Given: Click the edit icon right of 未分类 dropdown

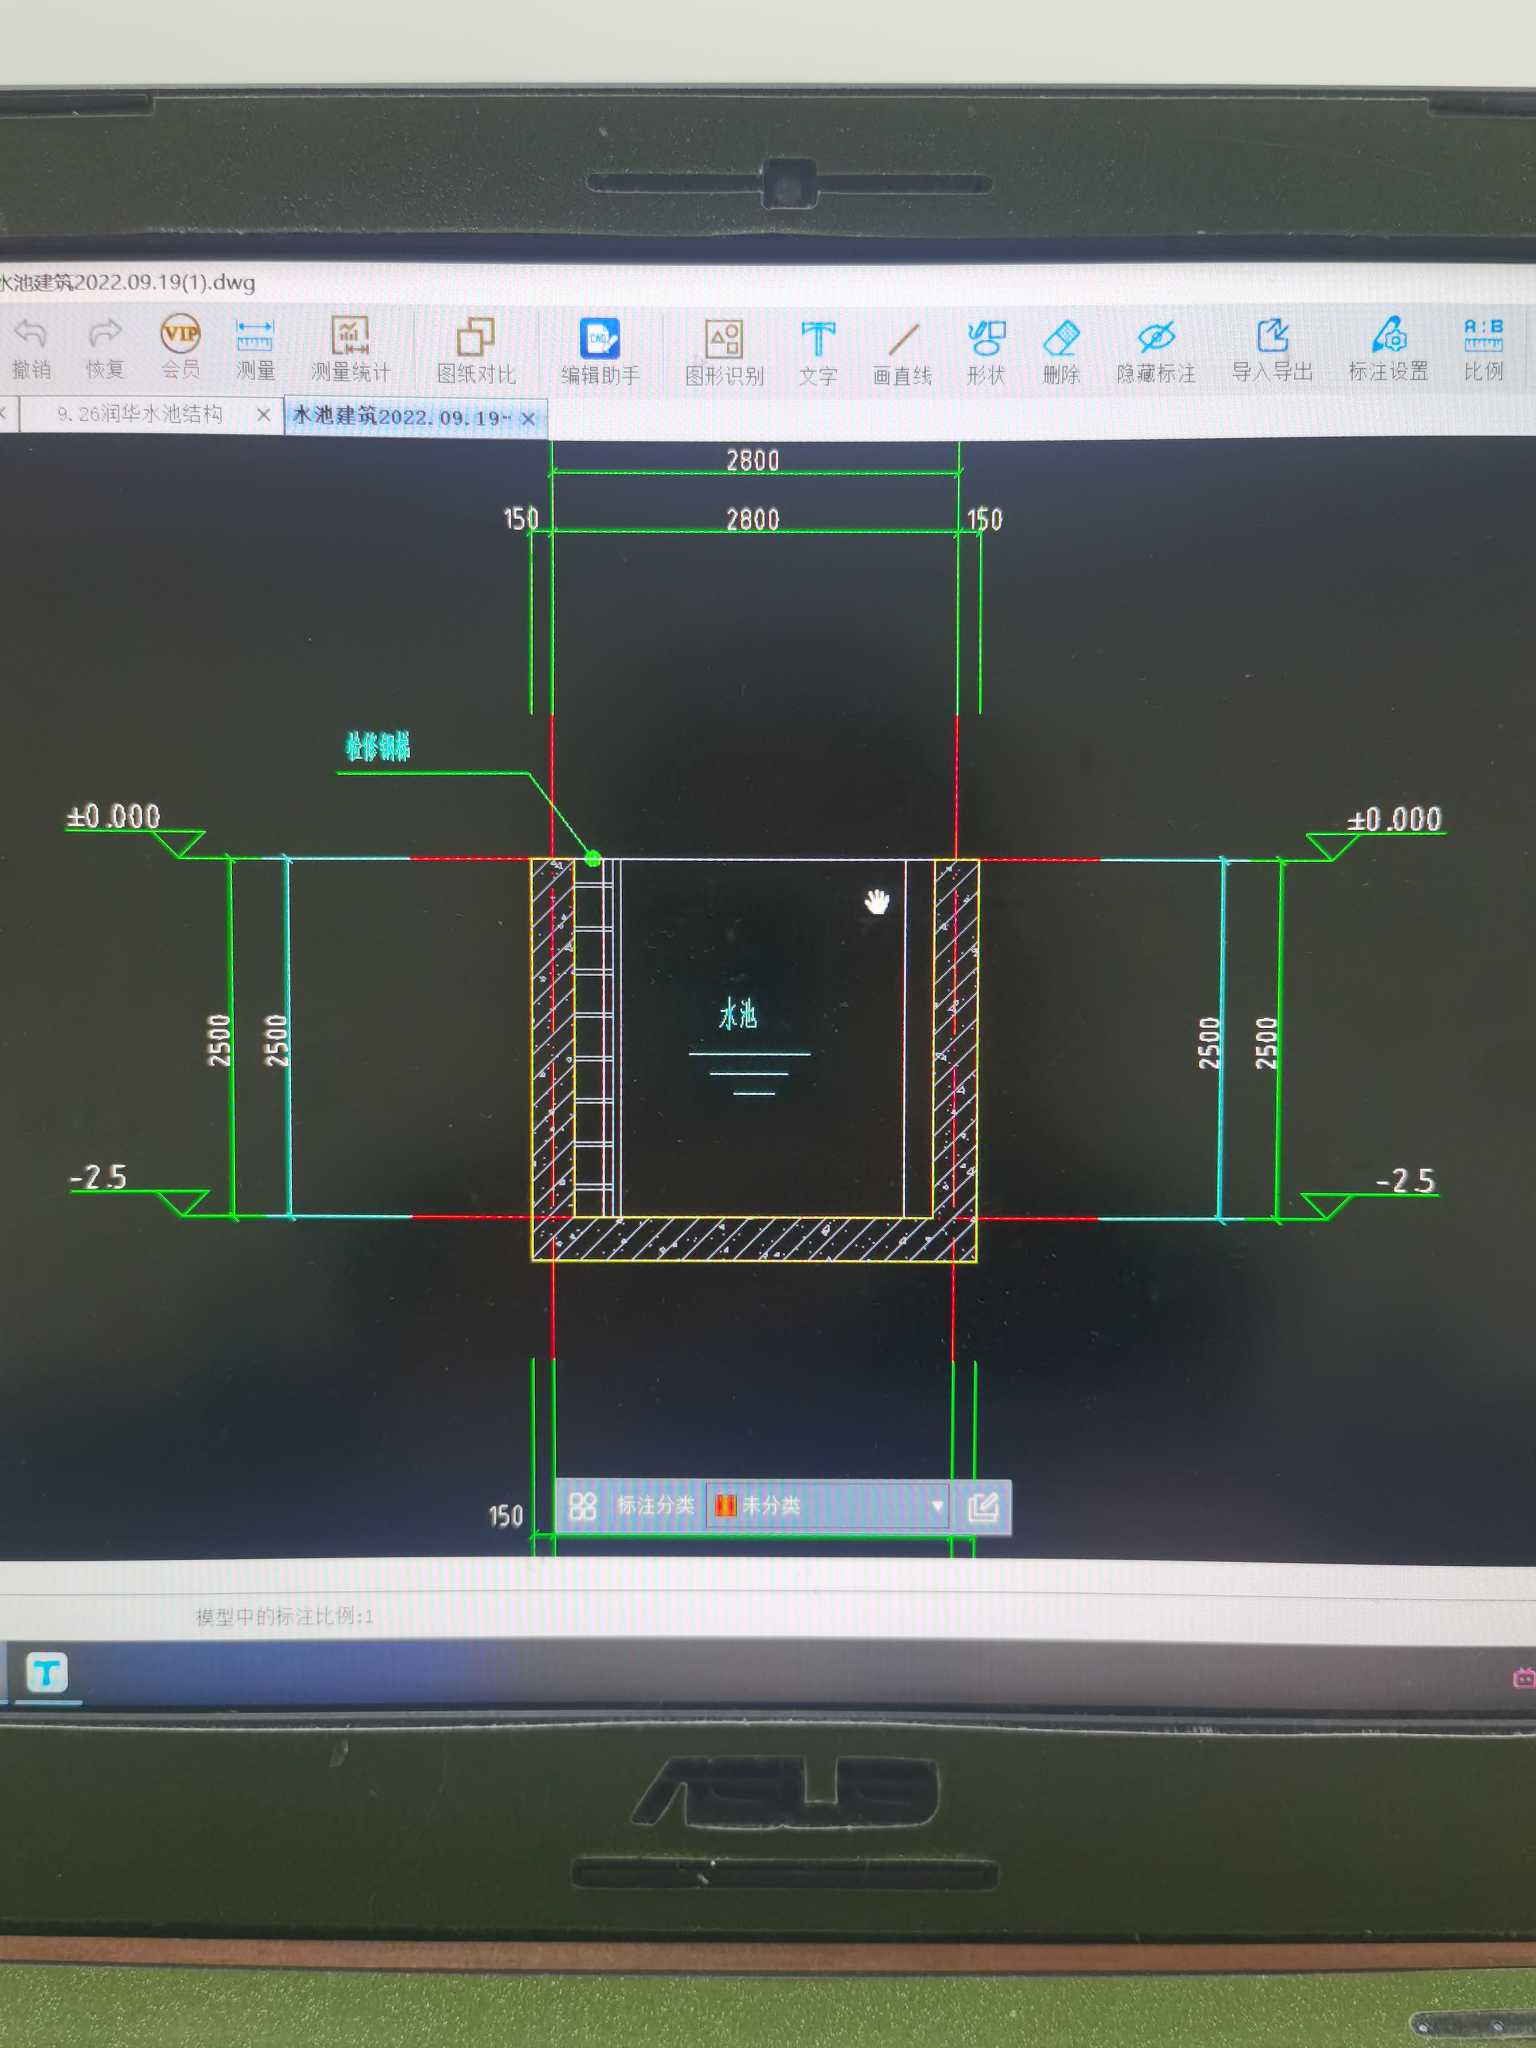Looking at the screenshot, I should 984,1506.
